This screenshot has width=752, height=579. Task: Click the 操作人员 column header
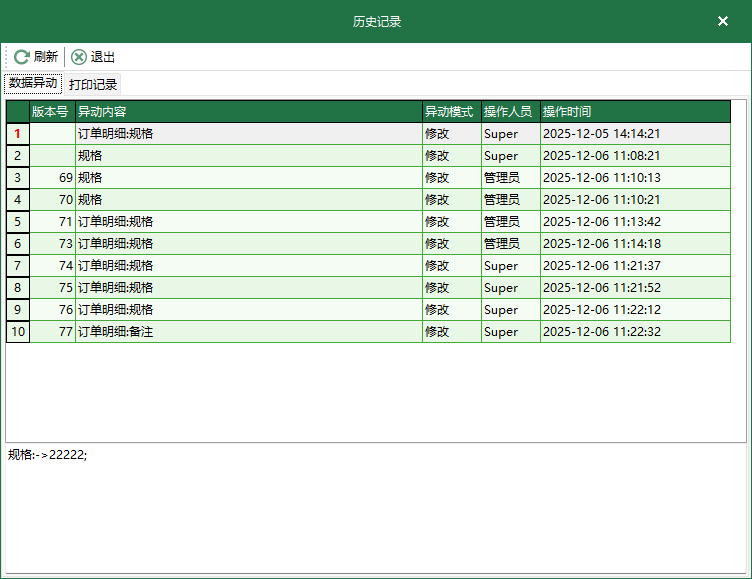click(510, 112)
